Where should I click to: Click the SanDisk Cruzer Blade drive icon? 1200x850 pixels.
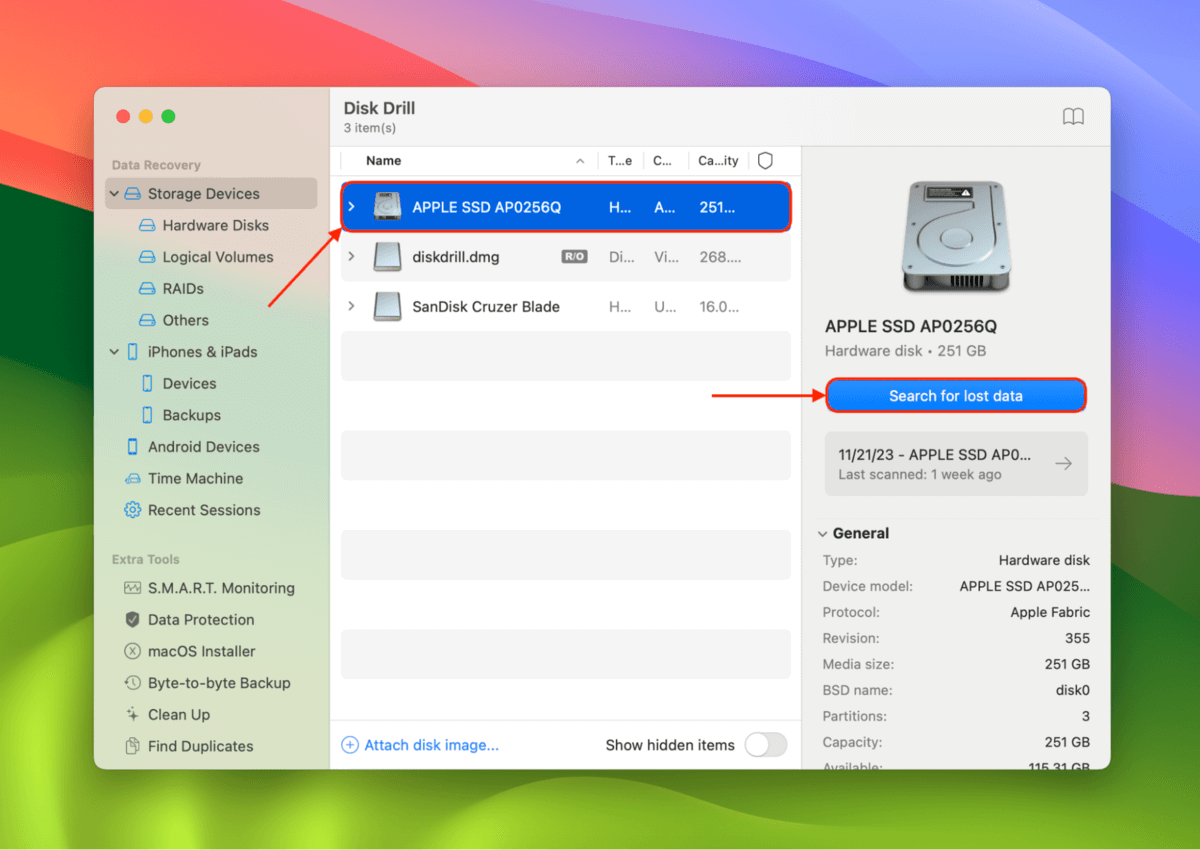pos(387,307)
